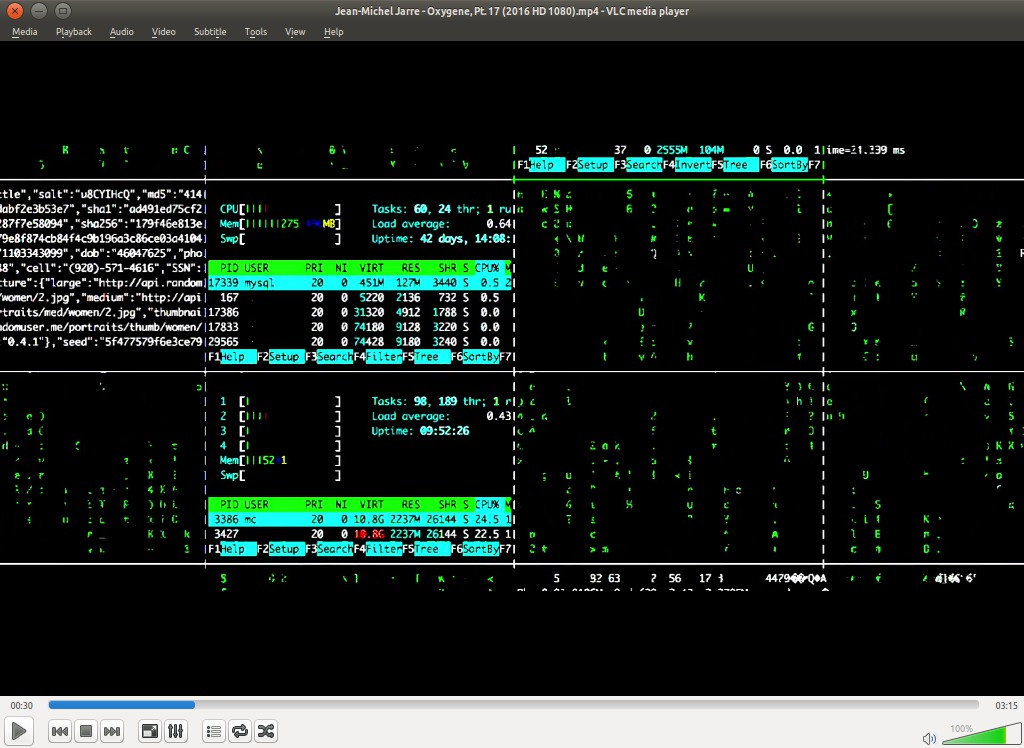Image resolution: width=1024 pixels, height=748 pixels.
Task: Toggle fullscreen video mode
Action: tap(150, 731)
